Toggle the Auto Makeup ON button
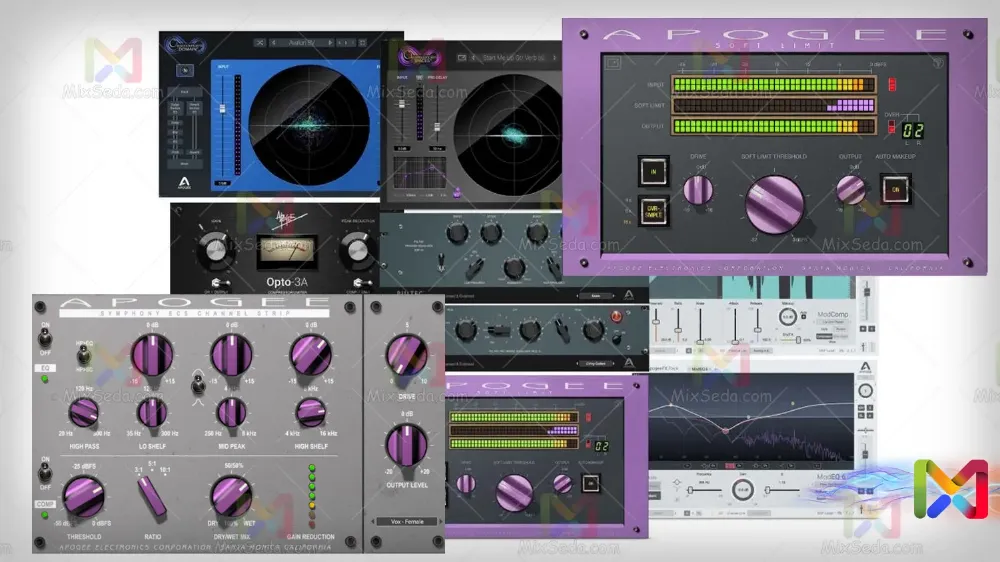This screenshot has width=1000, height=562. click(895, 189)
